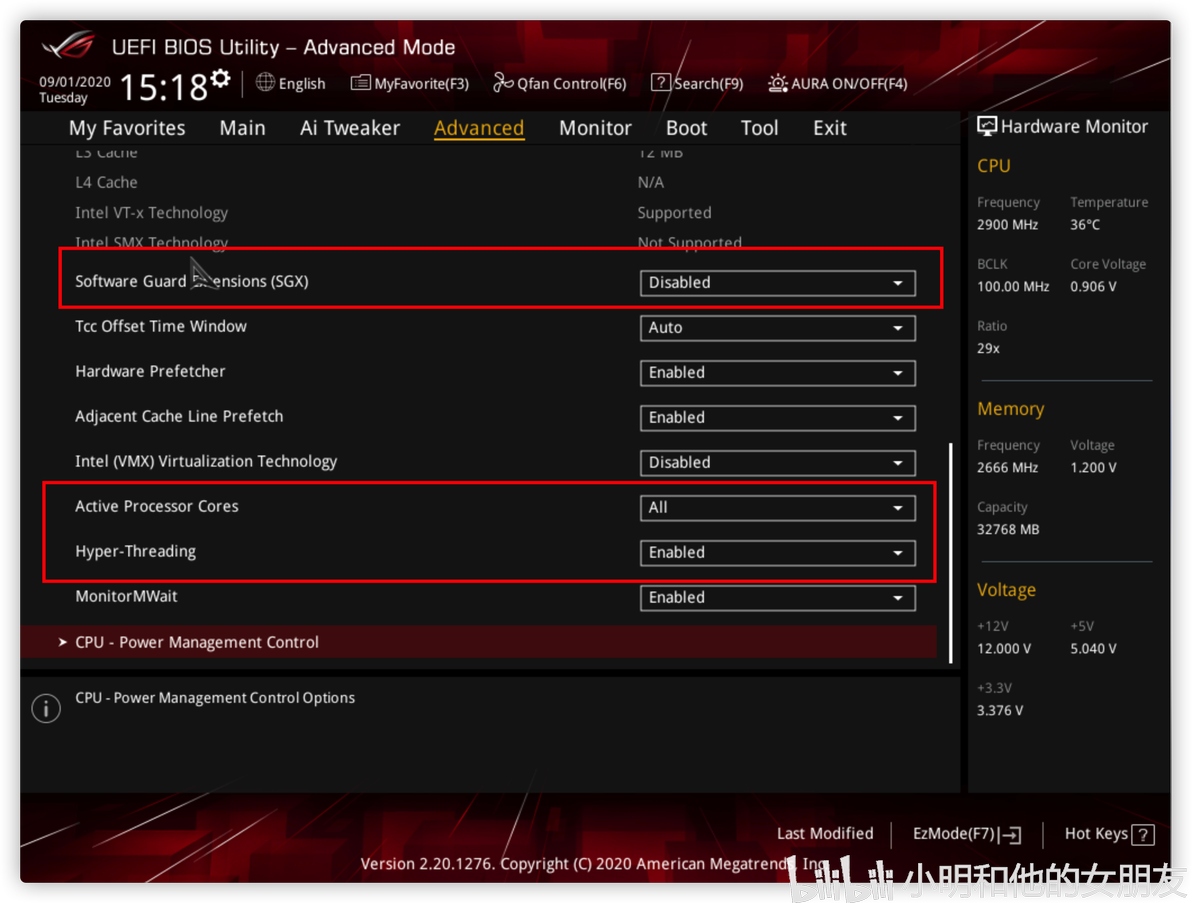The image size is (1192, 903).
Task: Click the info icon in help area
Action: (46, 708)
